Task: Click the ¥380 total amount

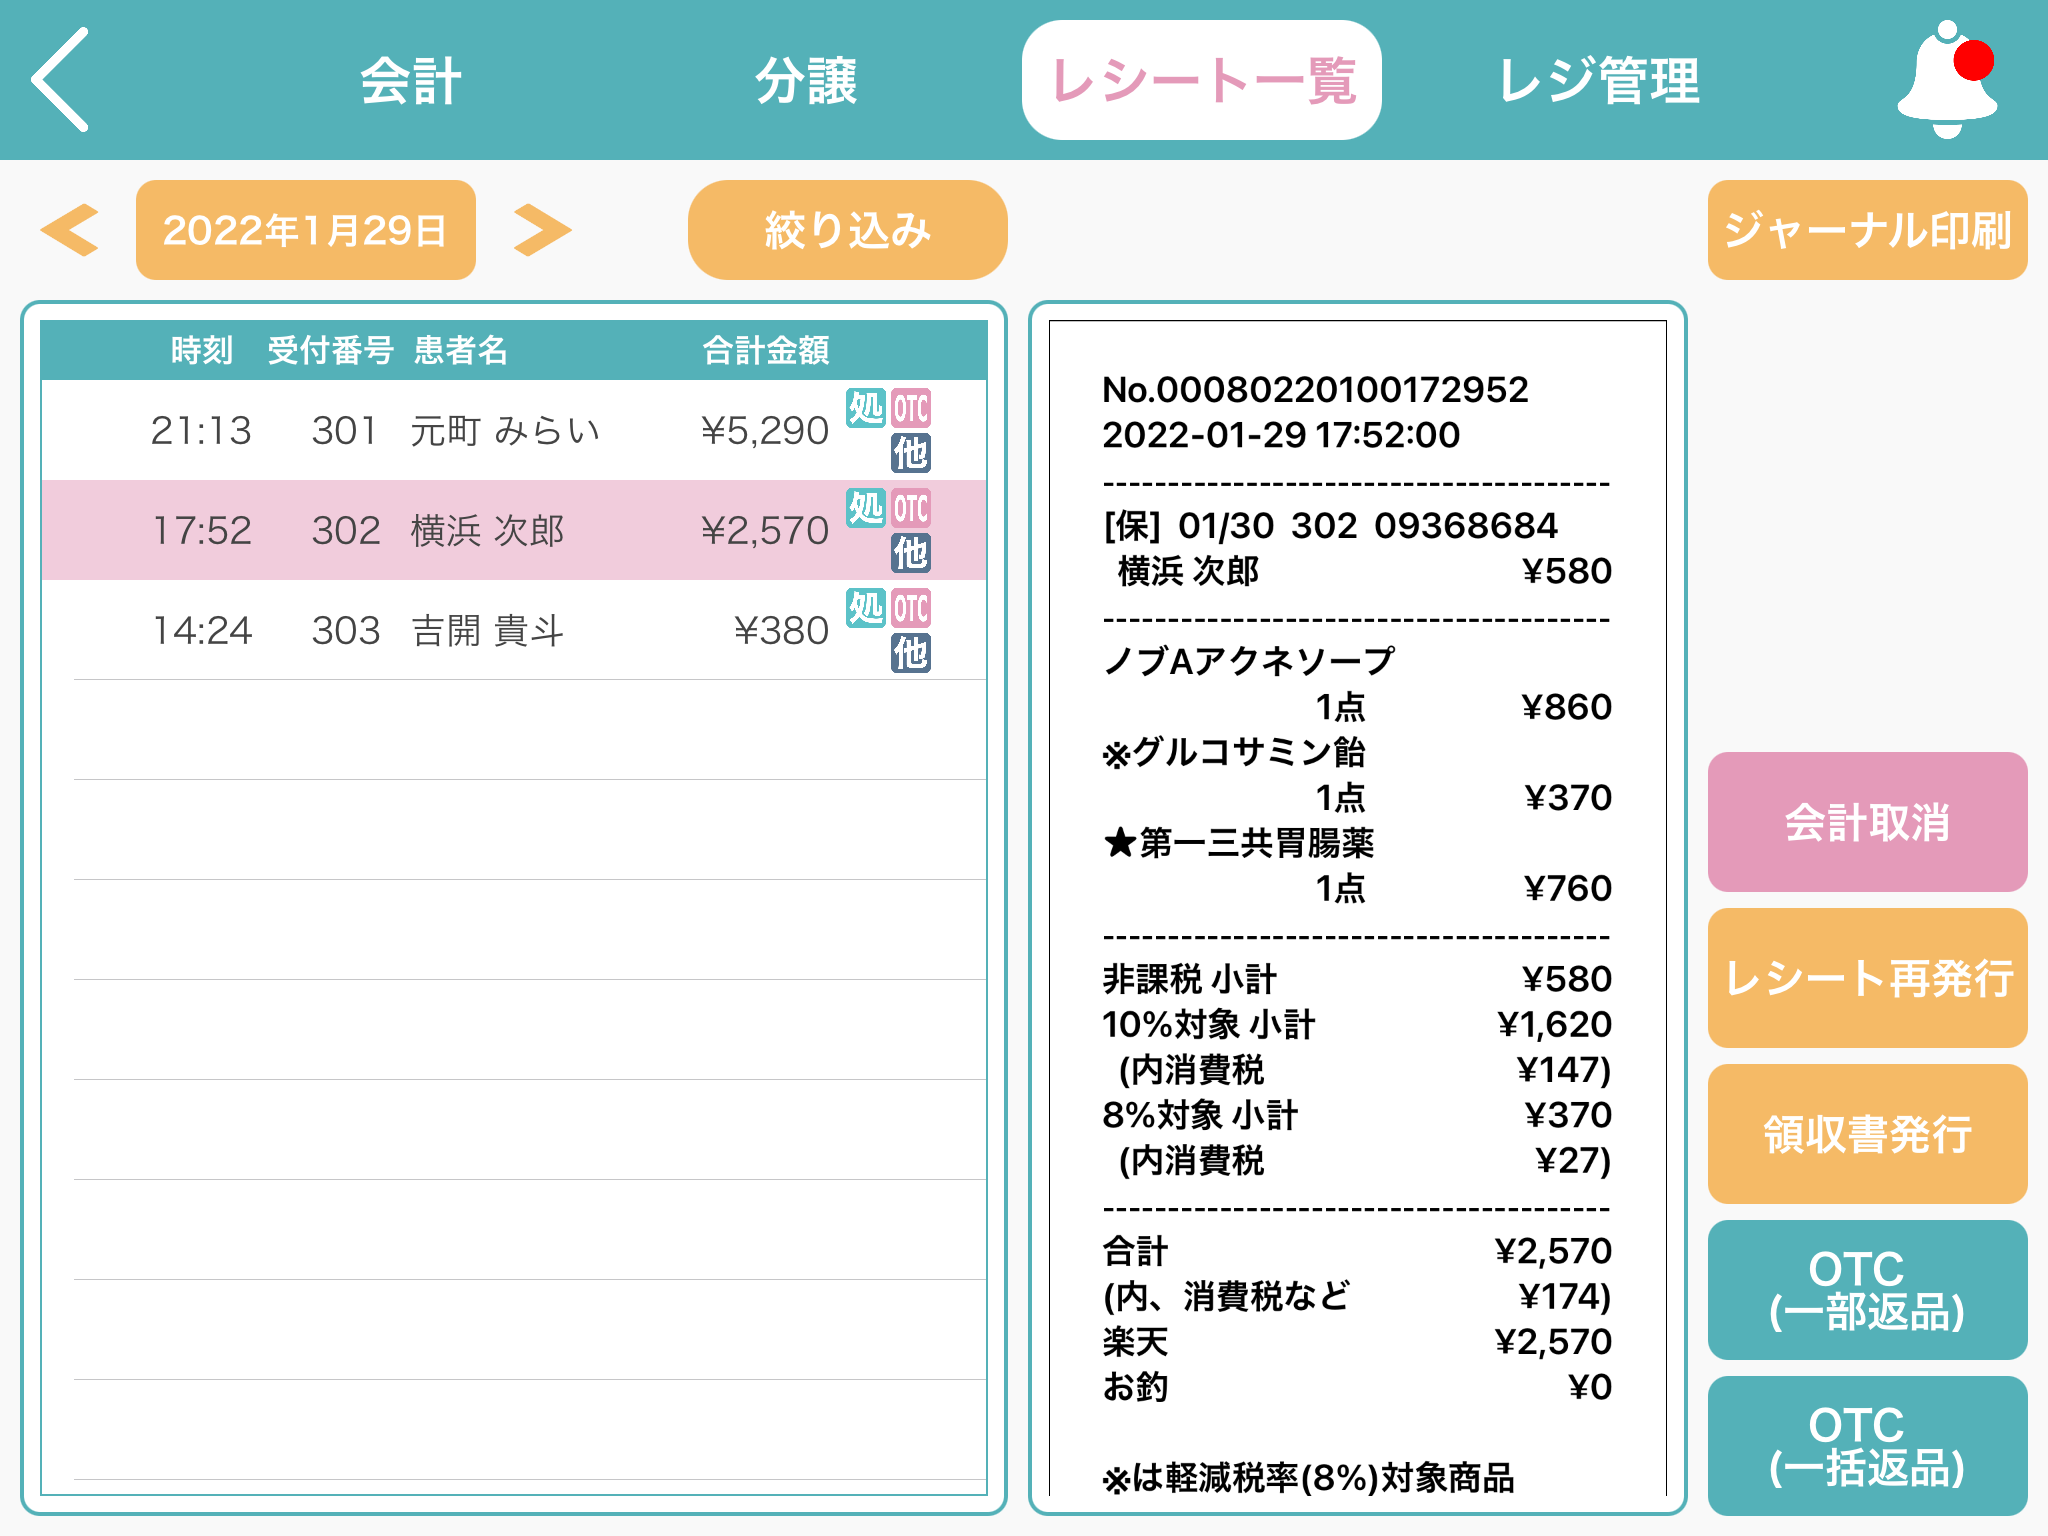Action: point(781,631)
